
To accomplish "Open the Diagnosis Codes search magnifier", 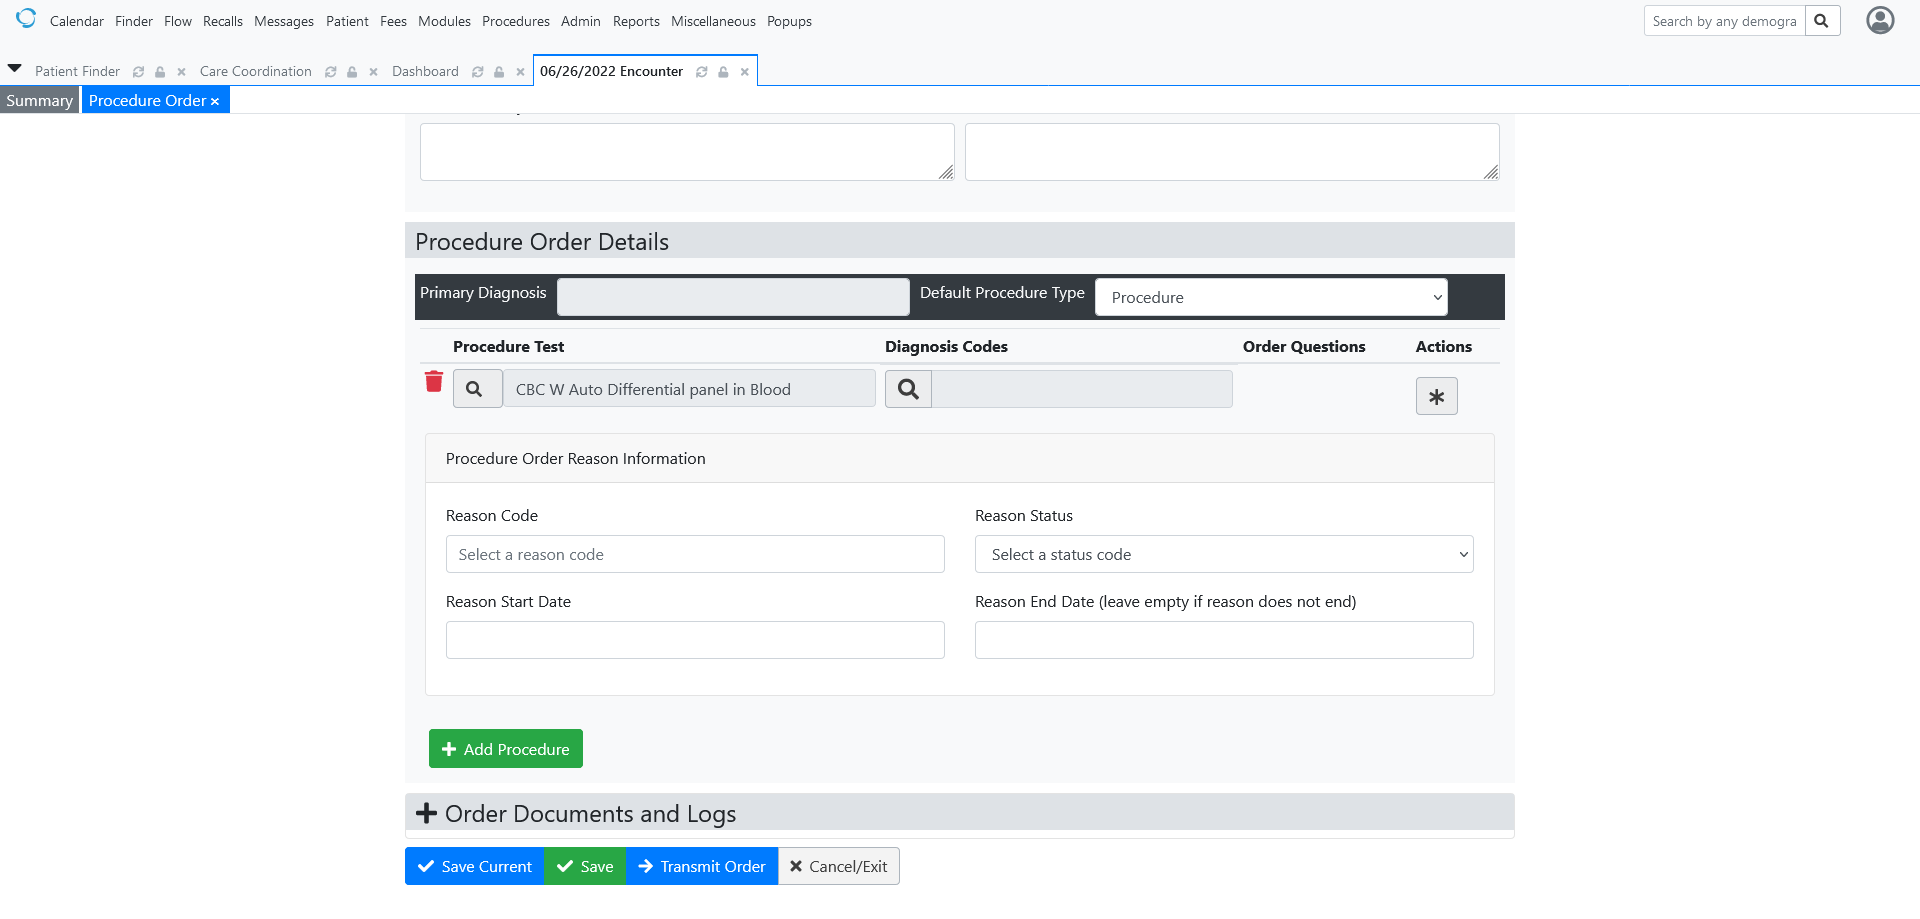I will pyautogui.click(x=907, y=388).
